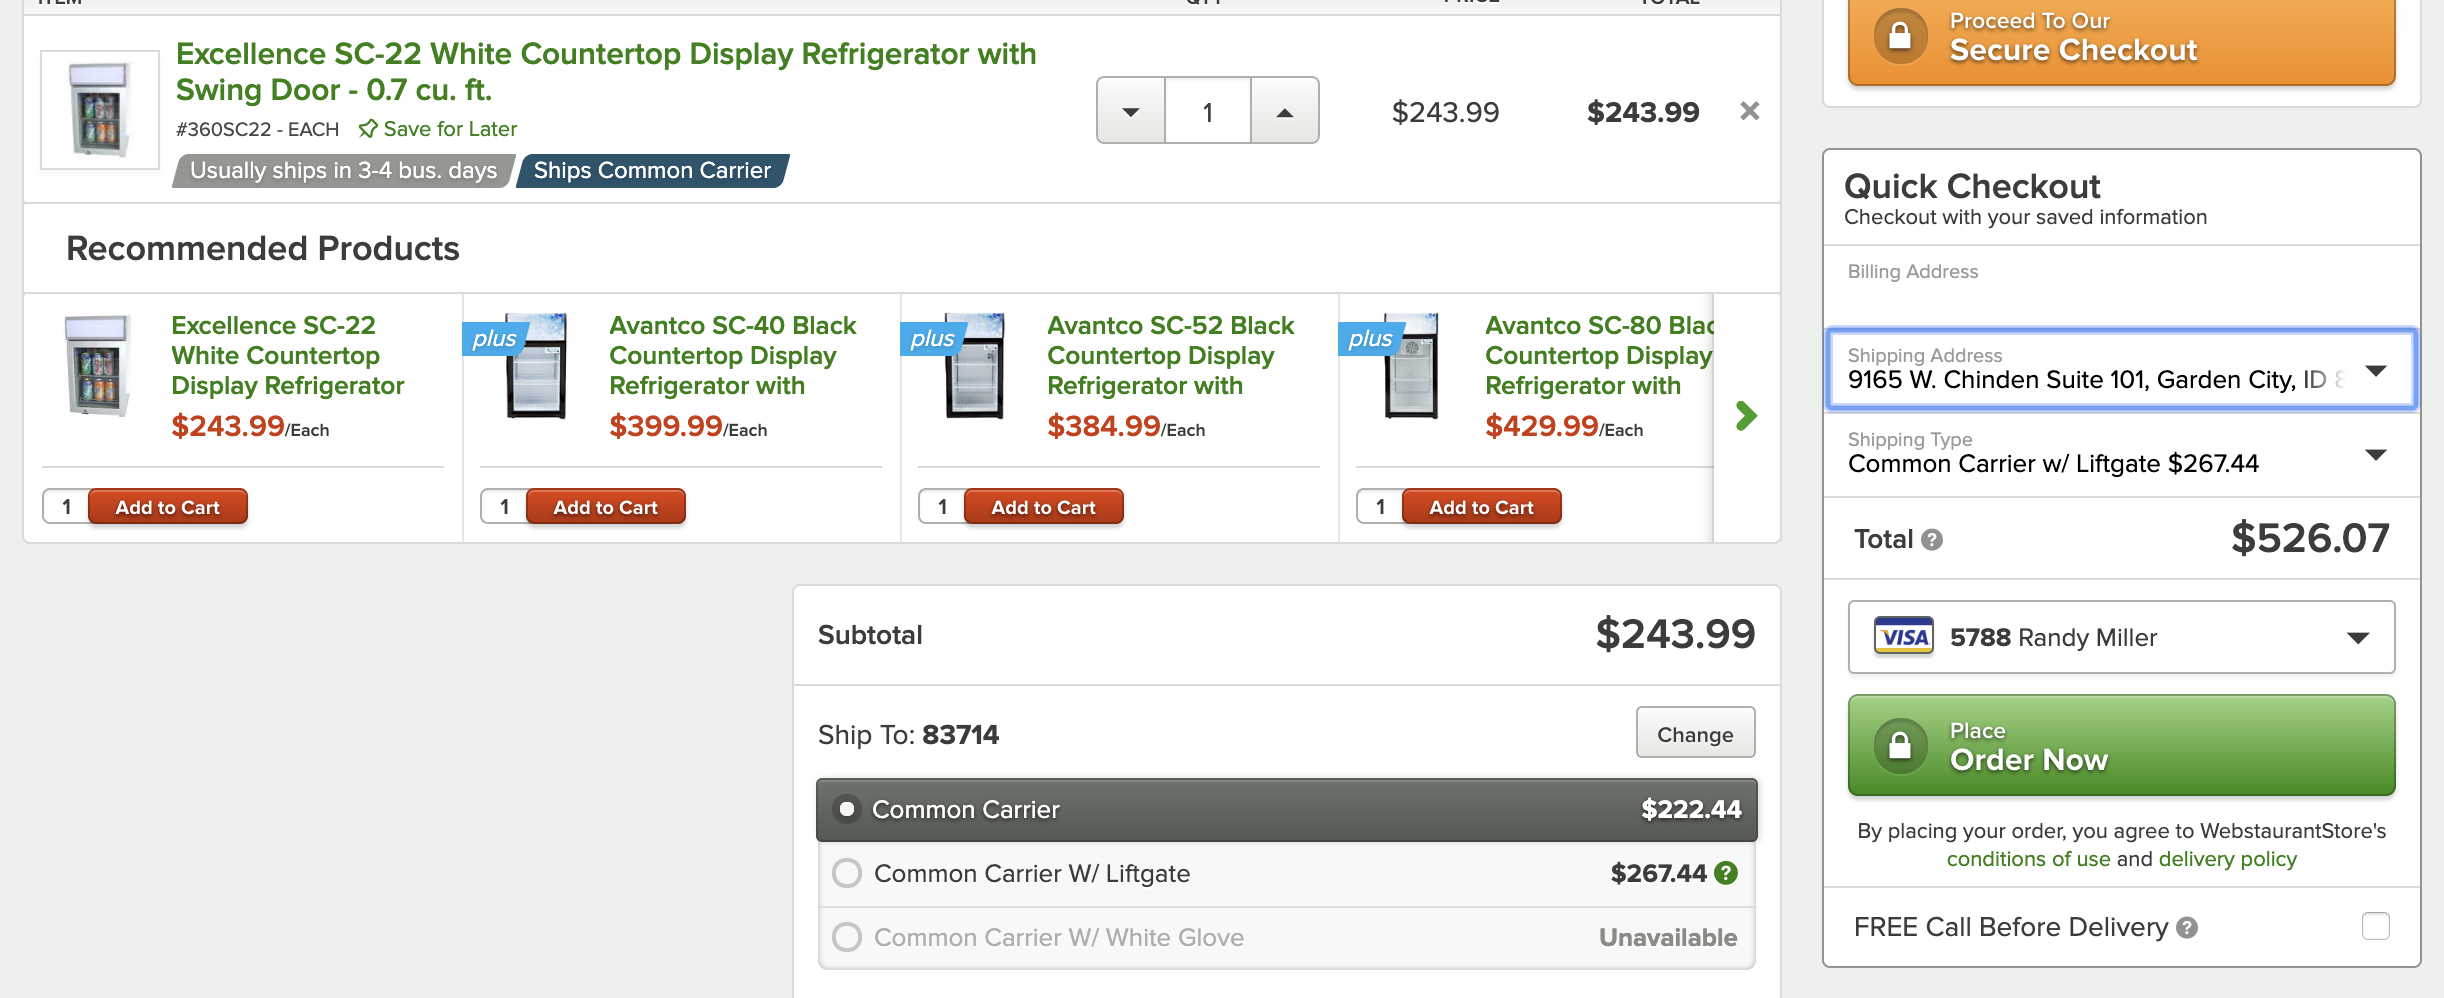This screenshot has width=2444, height=998.
Task: Change the Ship To zip code
Action: [1695, 733]
